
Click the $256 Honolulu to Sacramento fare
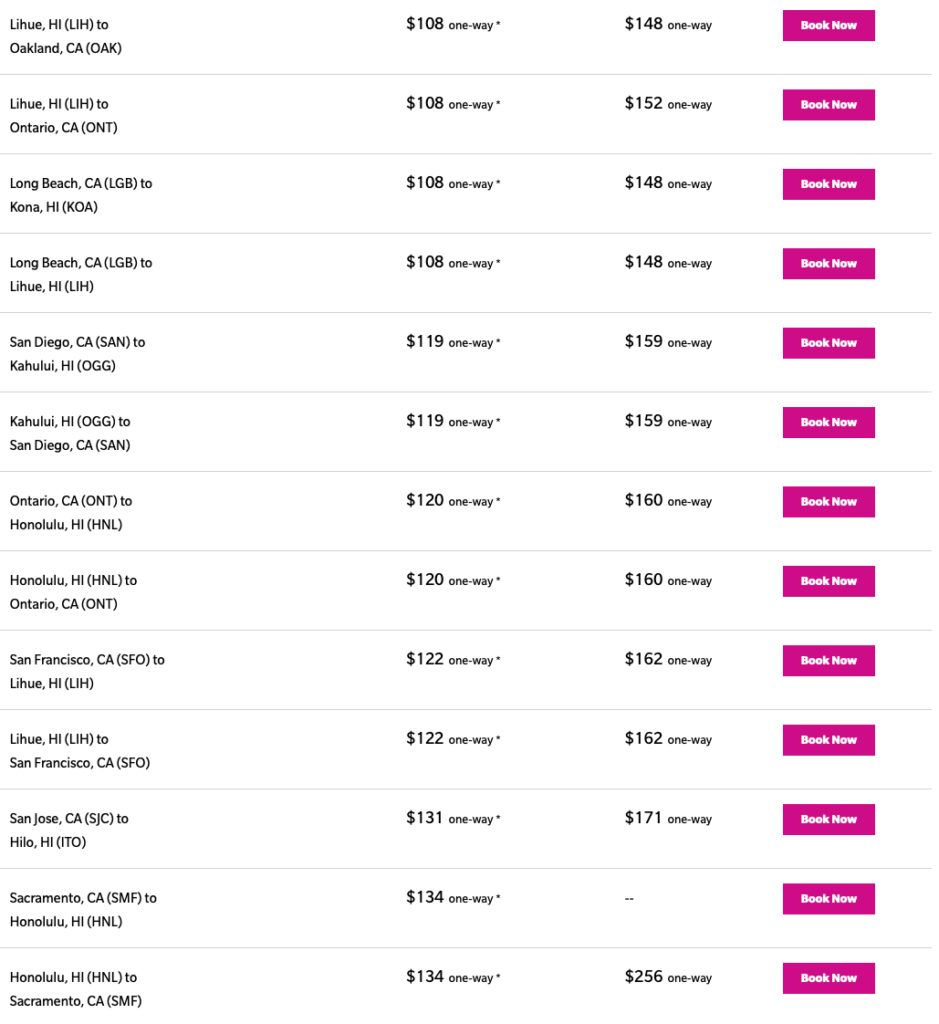tap(644, 977)
